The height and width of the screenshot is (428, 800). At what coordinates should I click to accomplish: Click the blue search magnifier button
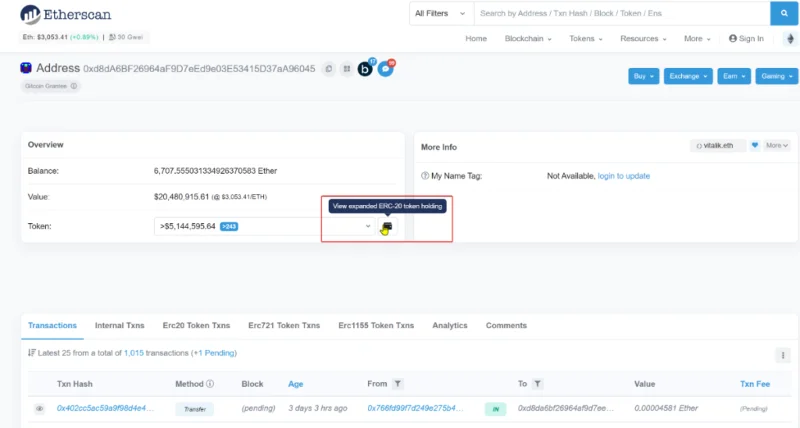(x=784, y=13)
